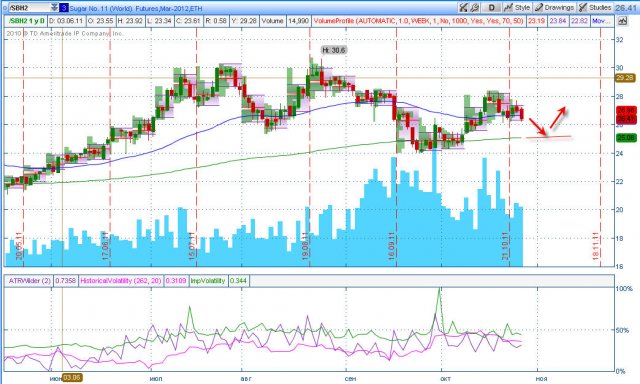
Task: Click the 29.28 price axis cursor label
Action: (625, 78)
